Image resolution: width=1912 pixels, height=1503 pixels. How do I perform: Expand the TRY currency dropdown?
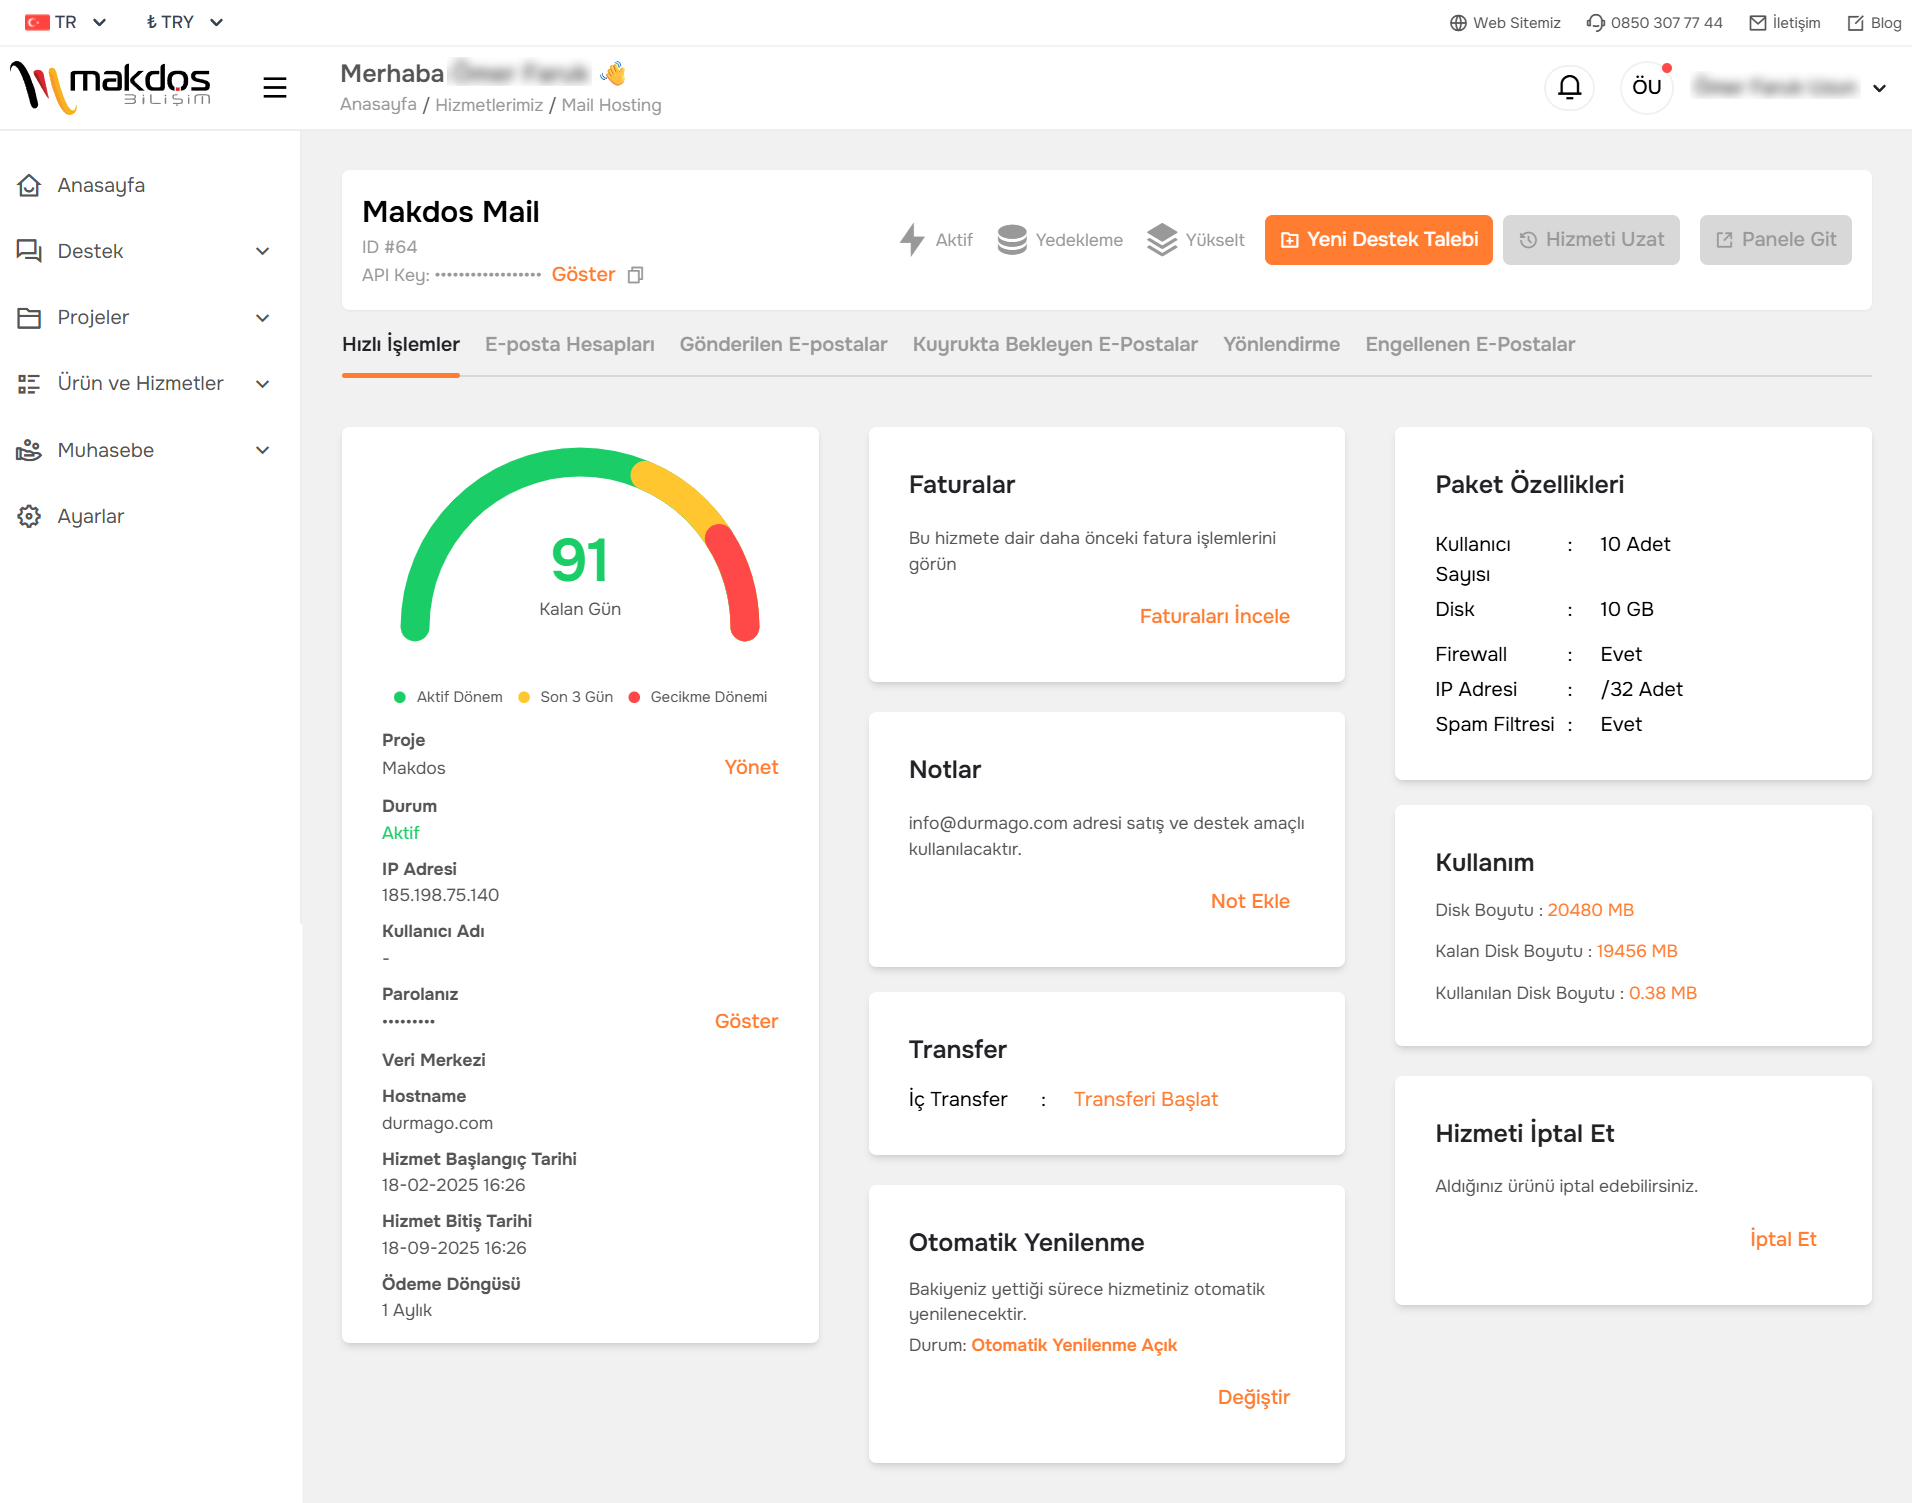coord(216,22)
